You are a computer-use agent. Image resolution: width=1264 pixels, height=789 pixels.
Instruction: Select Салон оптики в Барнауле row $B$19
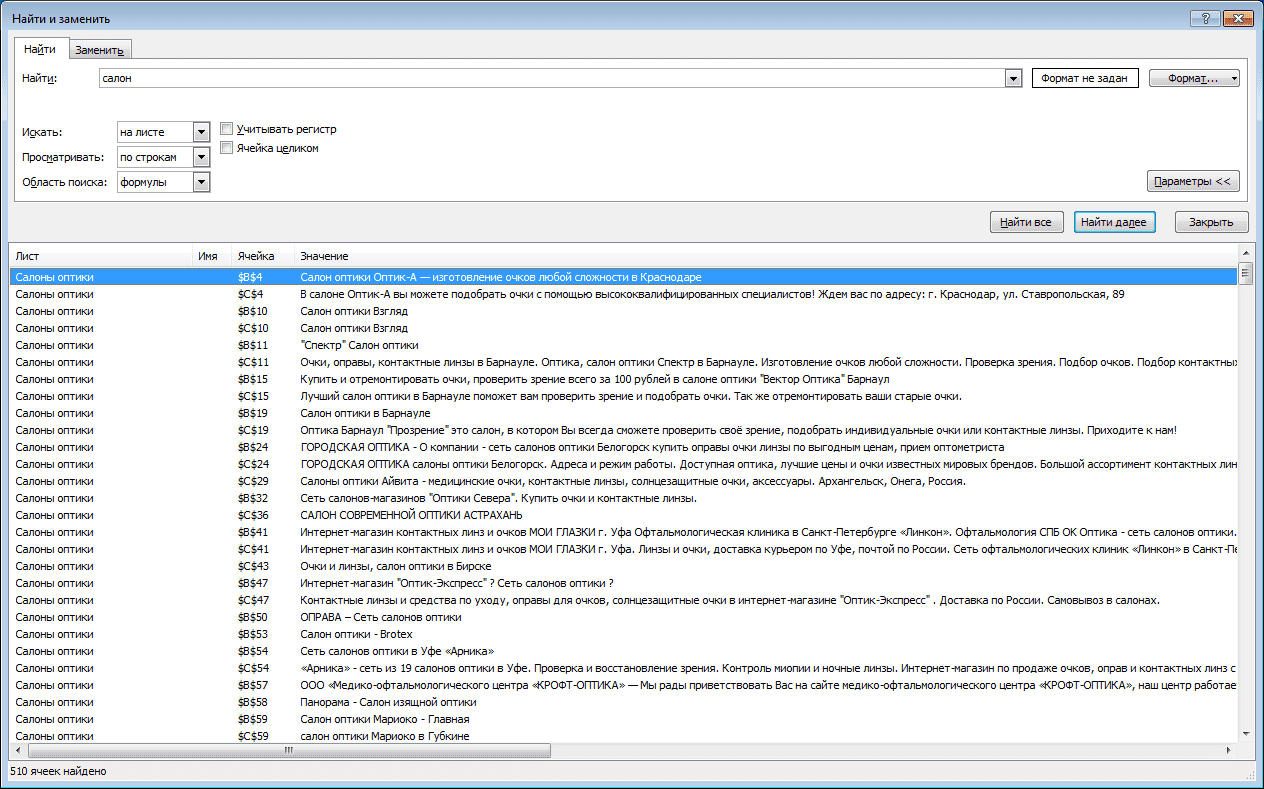pos(624,413)
